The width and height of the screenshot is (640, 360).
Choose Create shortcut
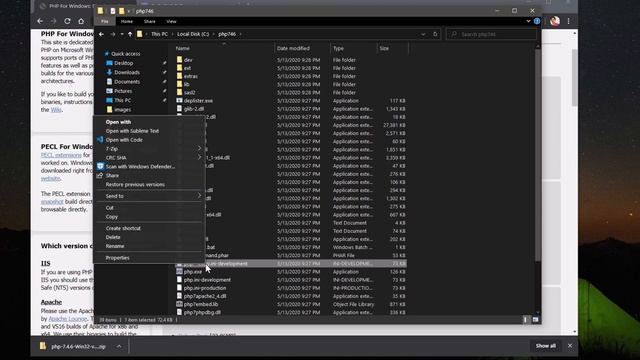coord(123,229)
